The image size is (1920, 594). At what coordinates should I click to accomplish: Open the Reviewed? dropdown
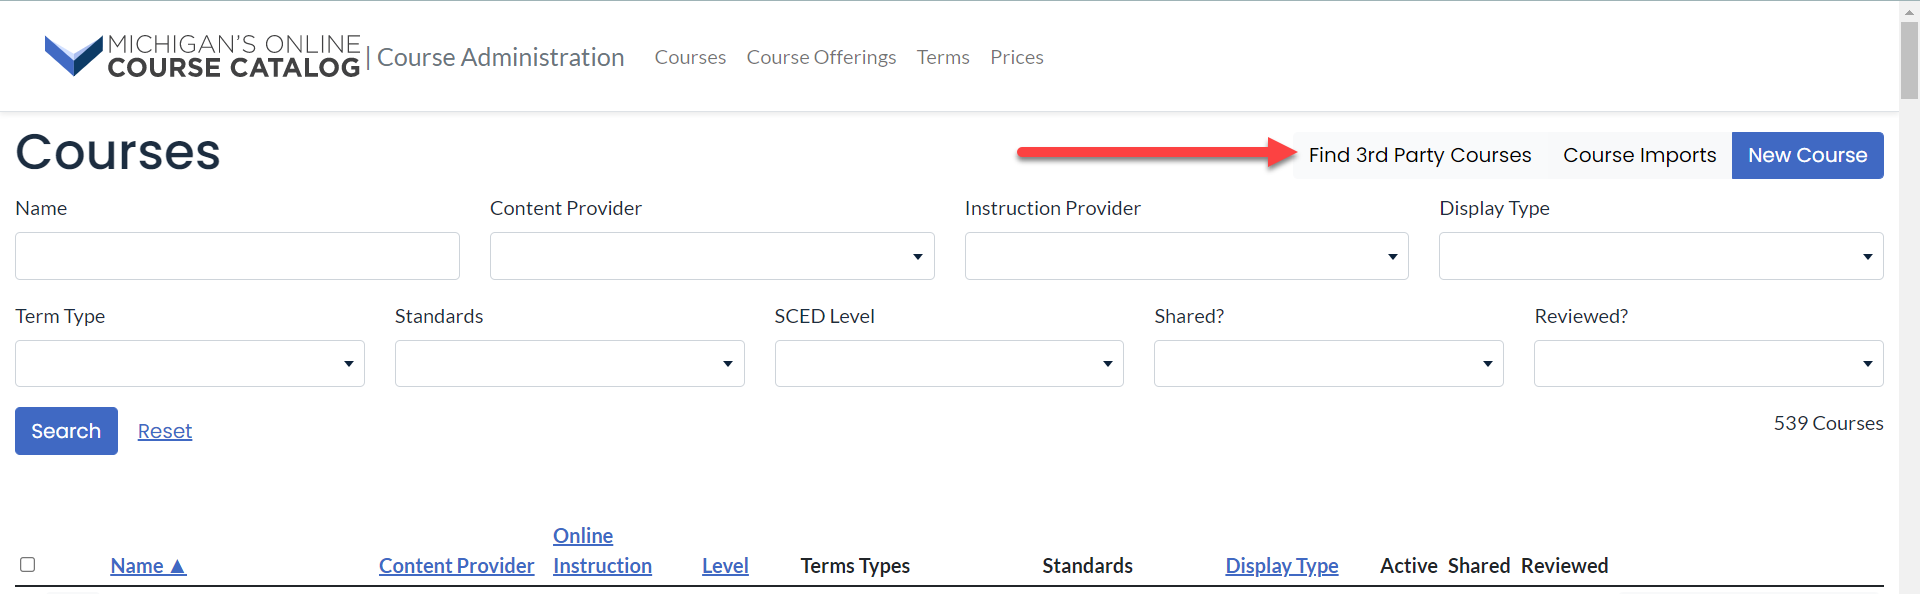[1709, 363]
